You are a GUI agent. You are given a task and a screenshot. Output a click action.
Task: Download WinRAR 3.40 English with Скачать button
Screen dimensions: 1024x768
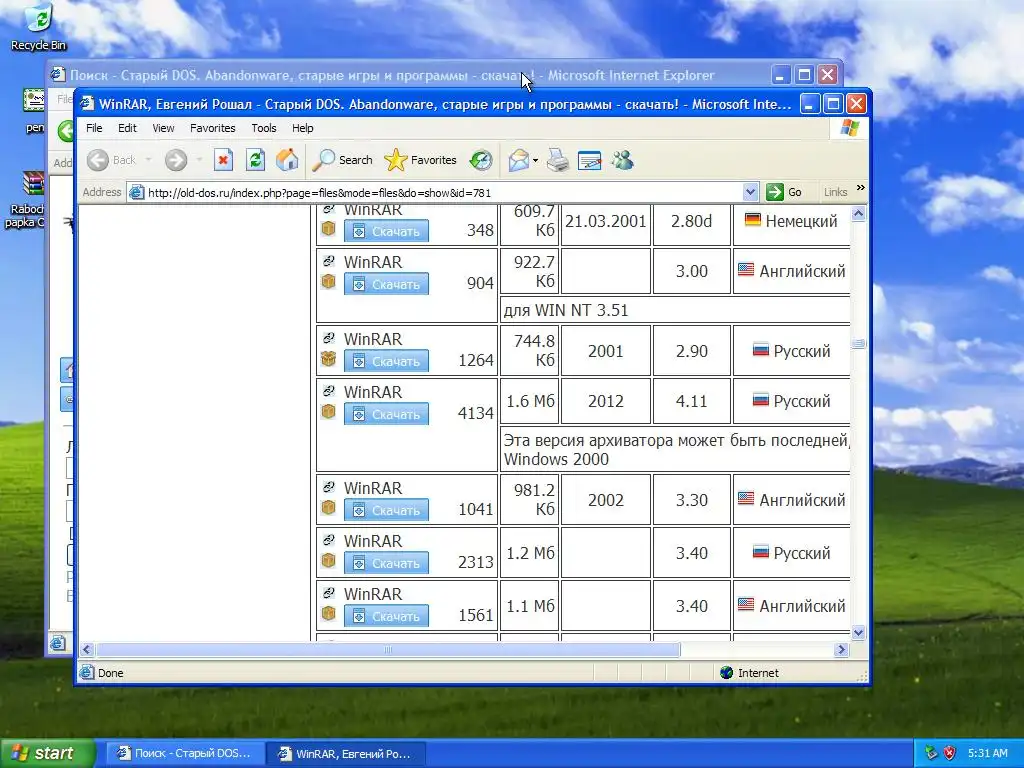(387, 616)
